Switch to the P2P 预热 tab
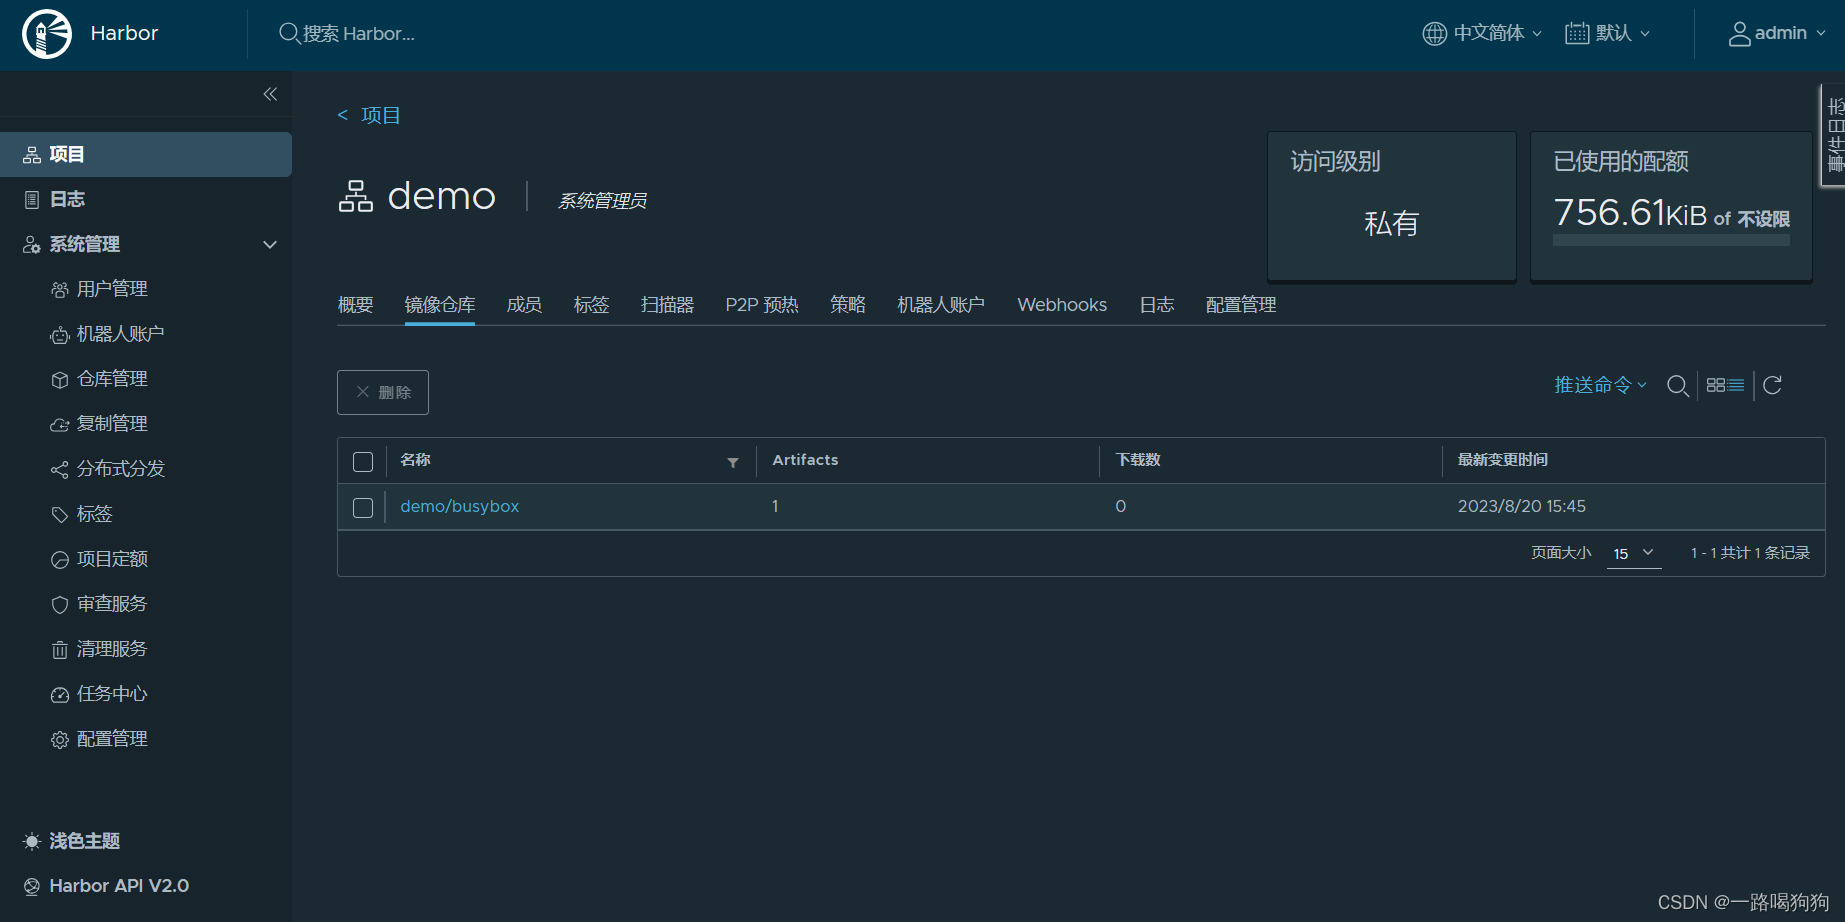1845x922 pixels. [762, 305]
